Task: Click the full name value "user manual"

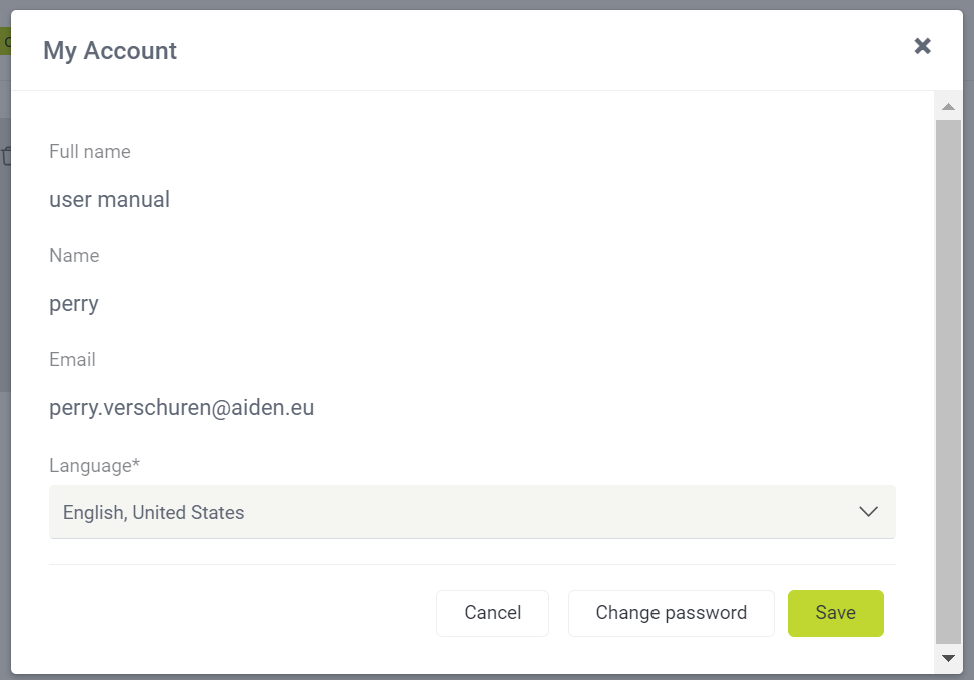Action: click(110, 199)
